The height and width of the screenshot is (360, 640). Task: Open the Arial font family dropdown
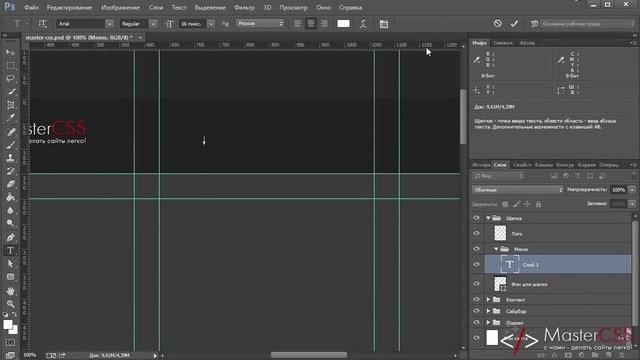(x=109, y=24)
